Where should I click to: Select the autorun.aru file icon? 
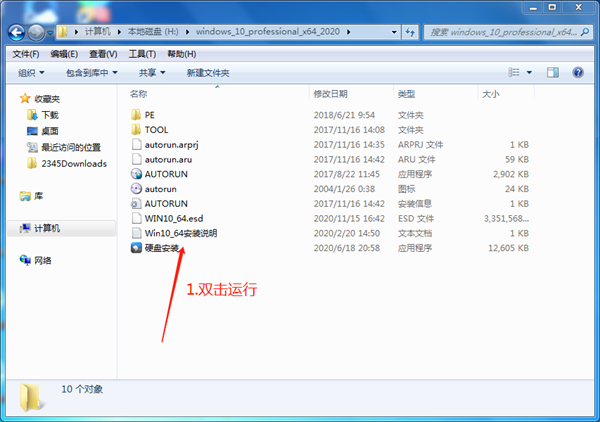(x=136, y=159)
